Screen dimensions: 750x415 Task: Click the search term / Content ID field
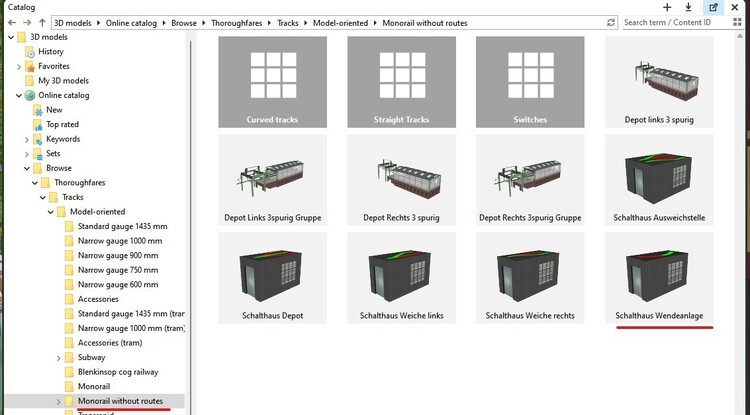pos(676,22)
